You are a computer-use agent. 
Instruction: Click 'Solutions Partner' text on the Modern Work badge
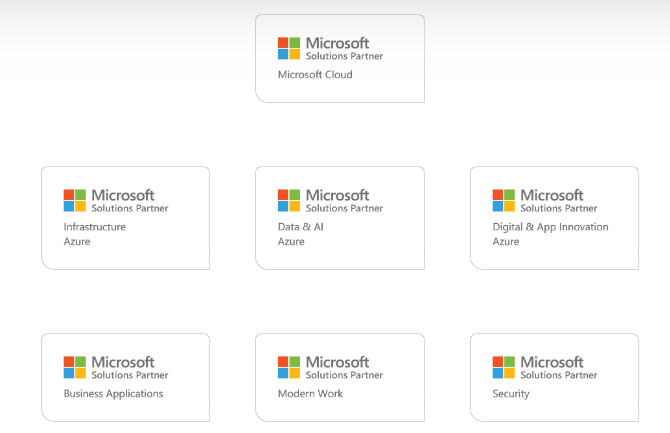[344, 376]
